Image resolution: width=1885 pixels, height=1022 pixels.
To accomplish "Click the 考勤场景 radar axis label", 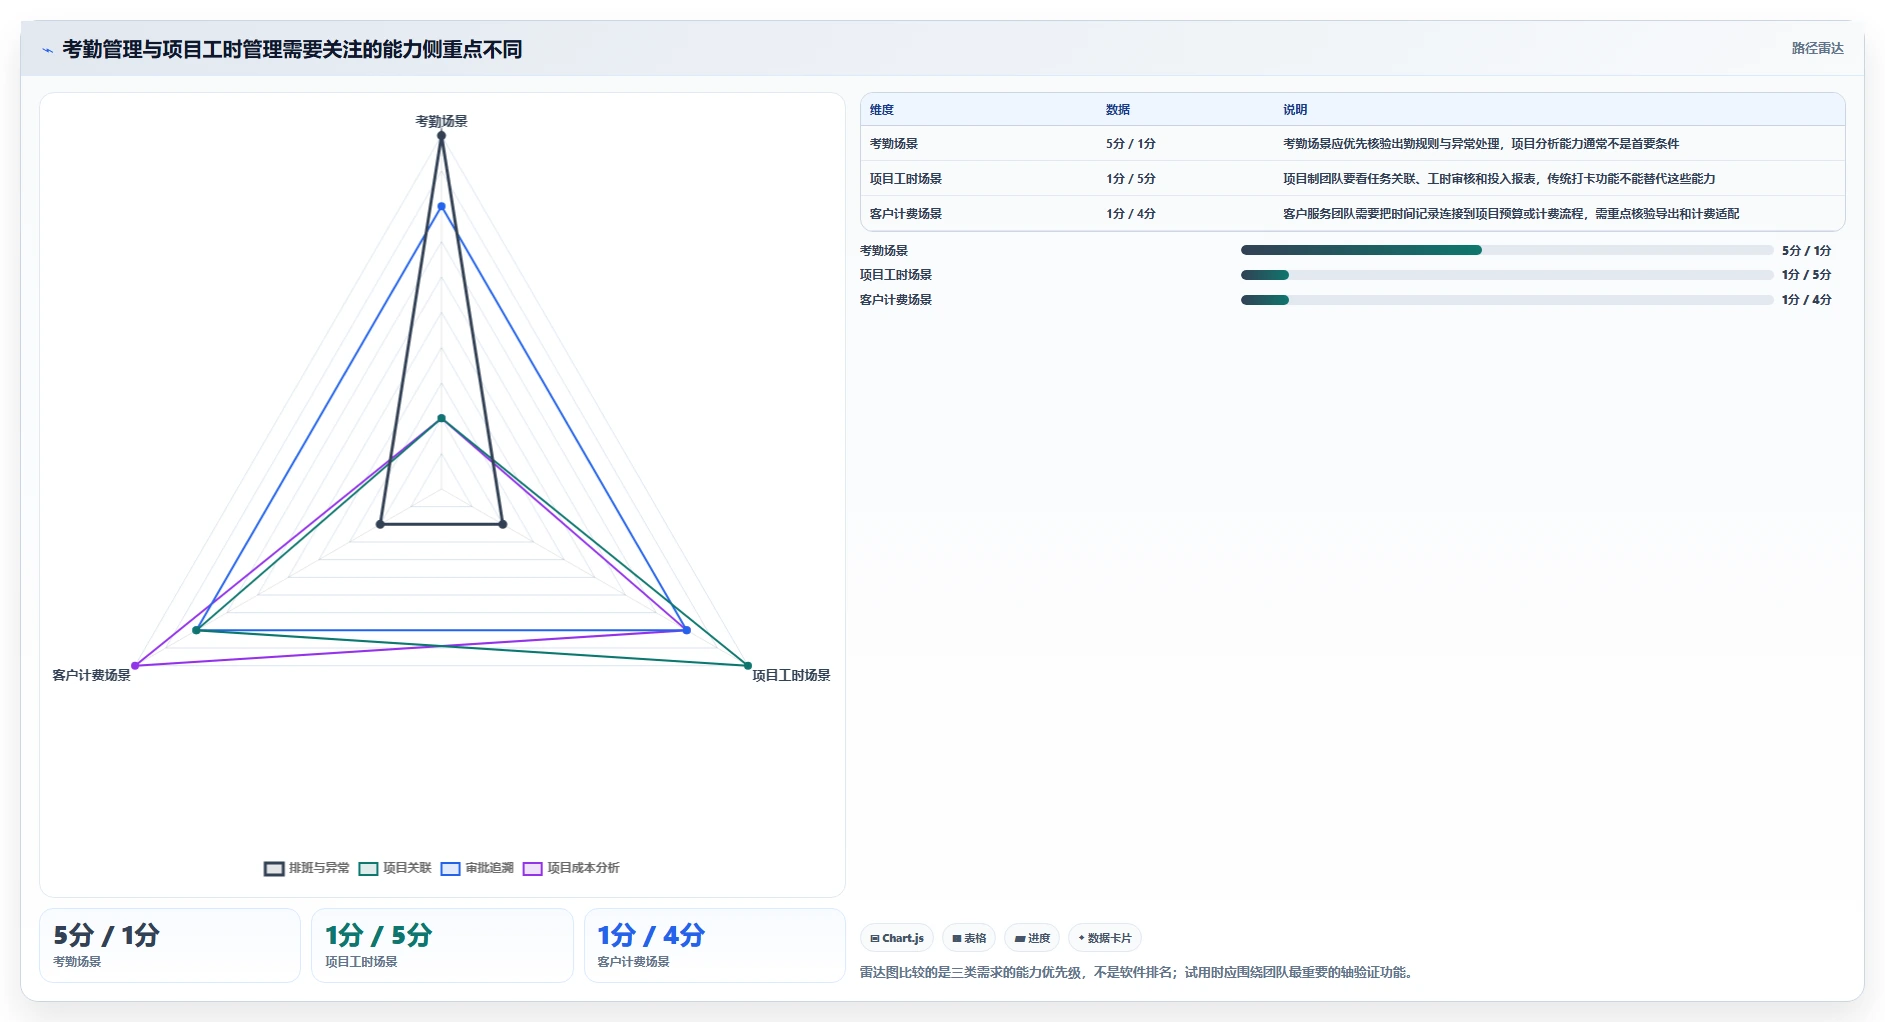I will point(441,121).
